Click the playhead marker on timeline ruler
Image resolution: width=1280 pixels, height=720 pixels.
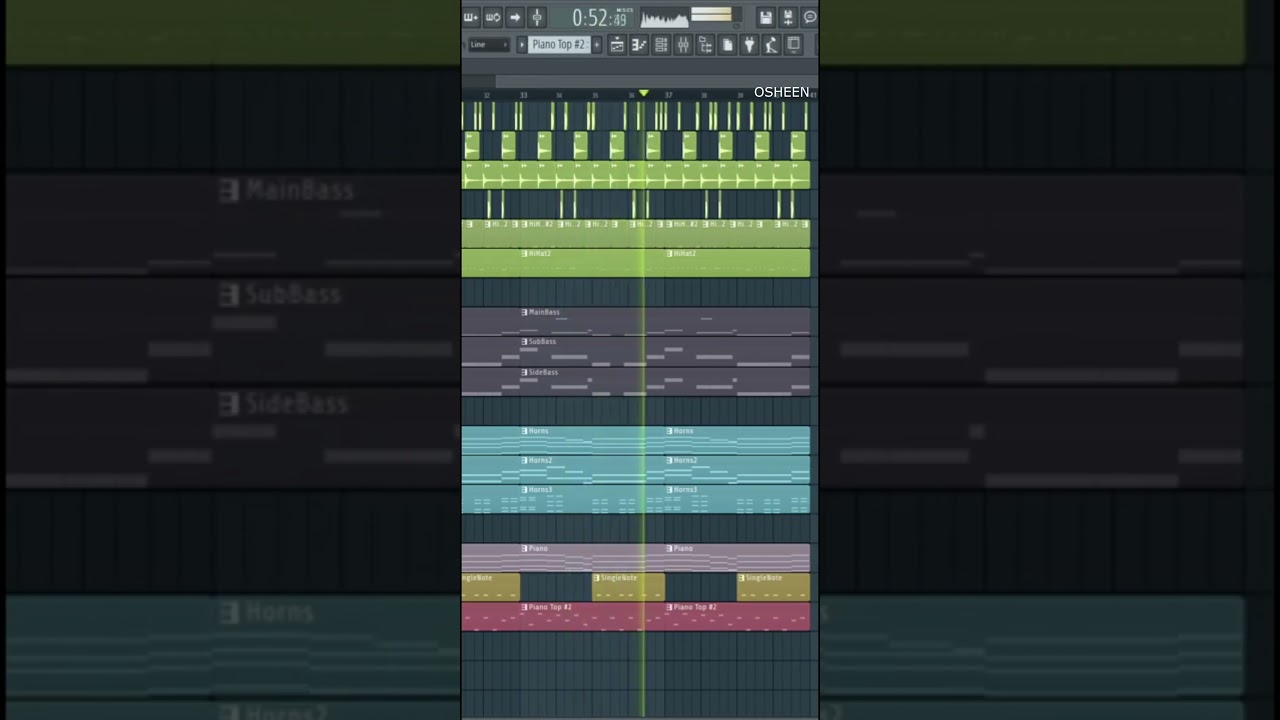point(643,93)
